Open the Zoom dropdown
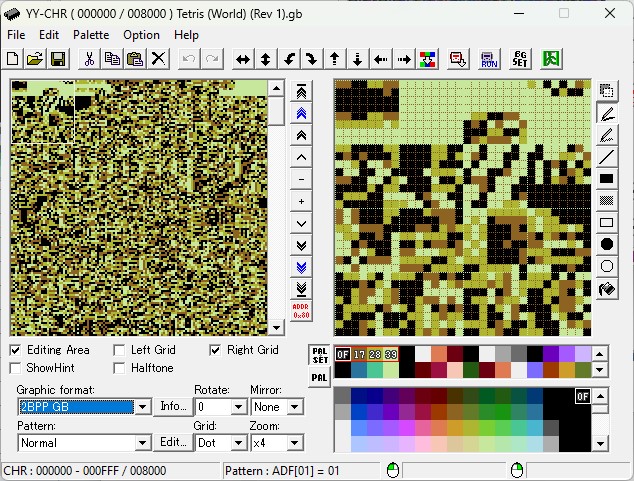This screenshot has width=634, height=481. click(295, 443)
